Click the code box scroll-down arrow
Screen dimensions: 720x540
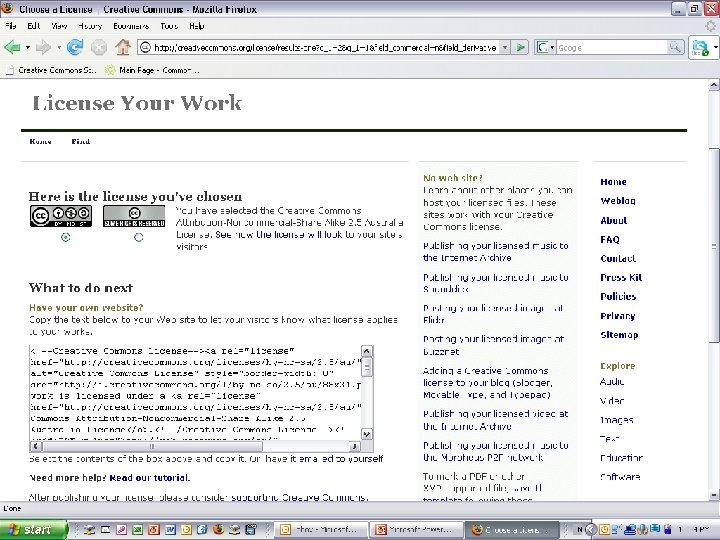coord(366,434)
